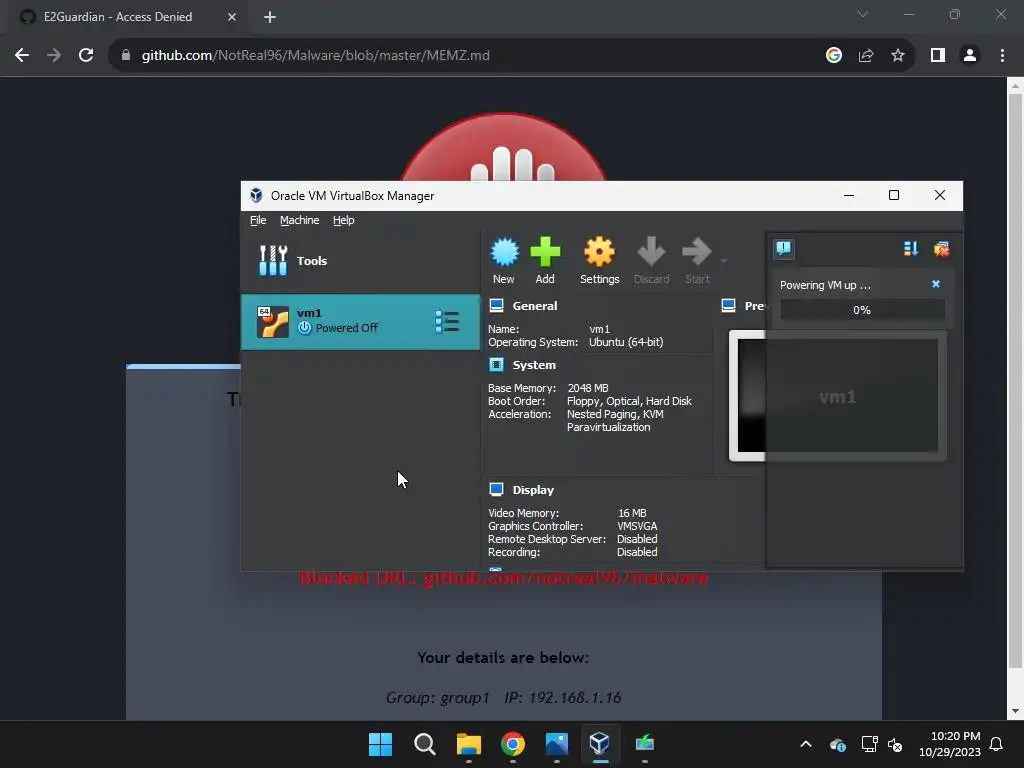This screenshot has width=1024, height=768.
Task: Click the Preview section monitor icon
Action: click(728, 306)
